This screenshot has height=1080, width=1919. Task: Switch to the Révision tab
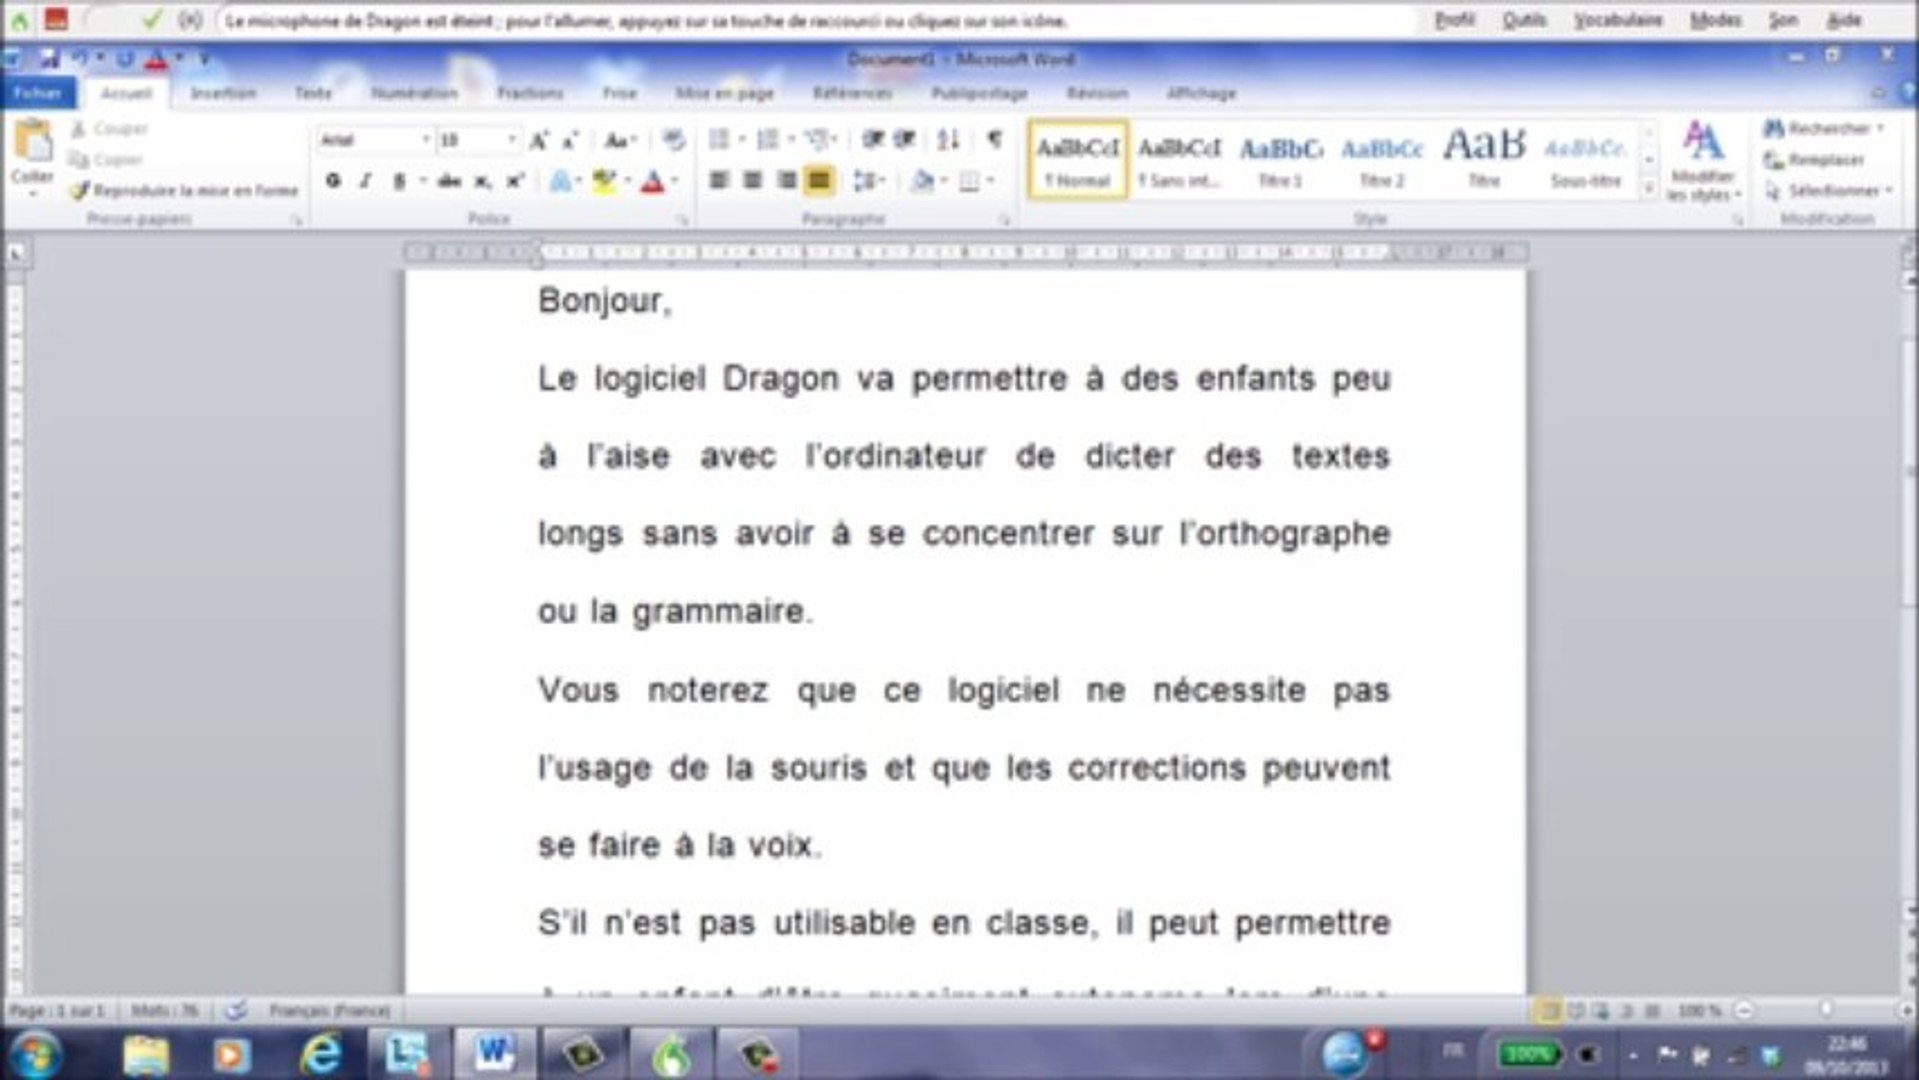coord(1097,93)
